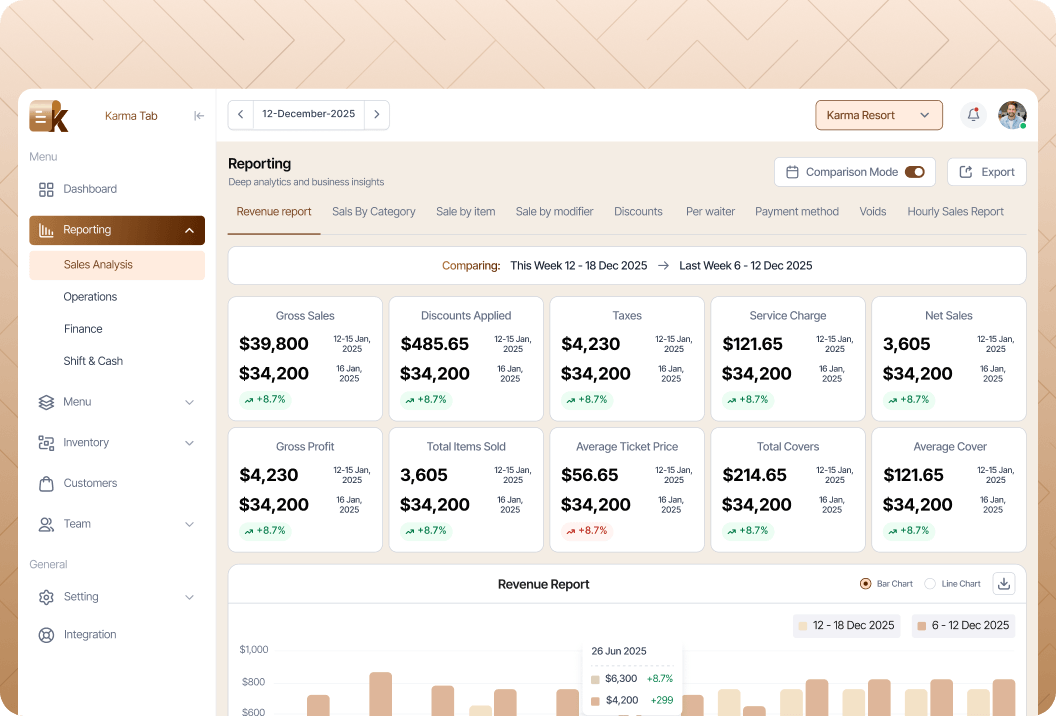Switch to Revenue report tab

click(273, 211)
